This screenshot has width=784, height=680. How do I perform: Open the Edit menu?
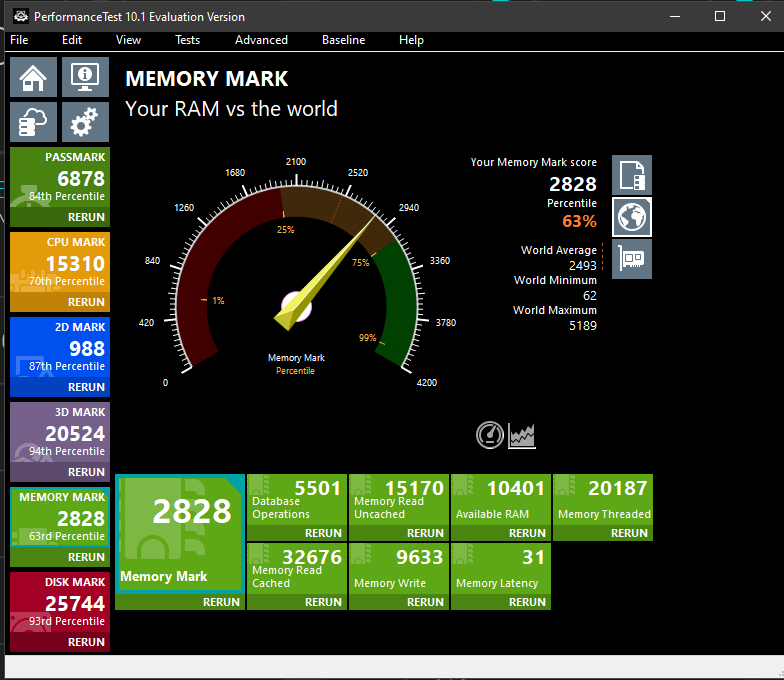pyautogui.click(x=72, y=40)
